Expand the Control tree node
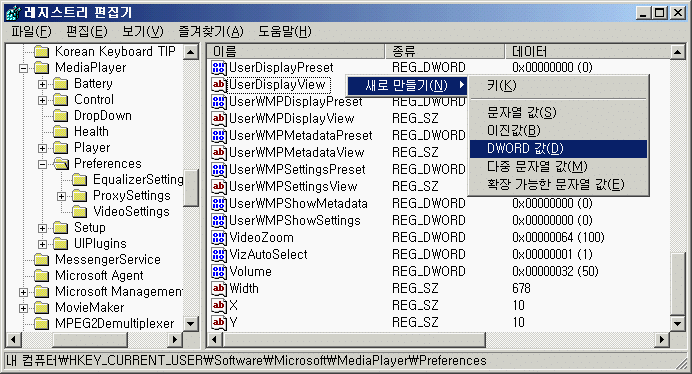 (42, 100)
